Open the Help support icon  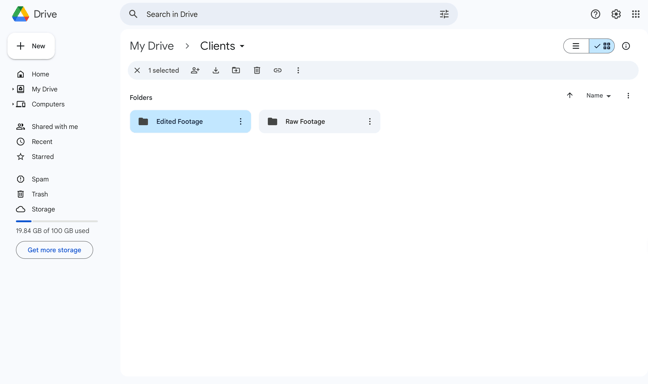point(595,14)
